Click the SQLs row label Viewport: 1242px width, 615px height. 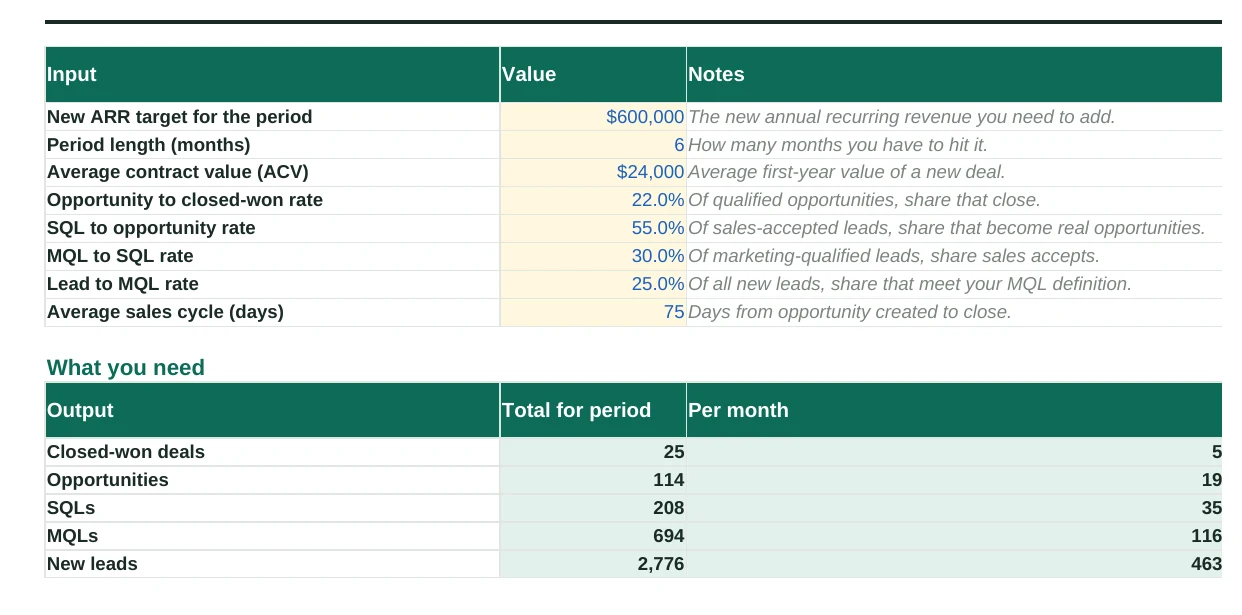71,508
